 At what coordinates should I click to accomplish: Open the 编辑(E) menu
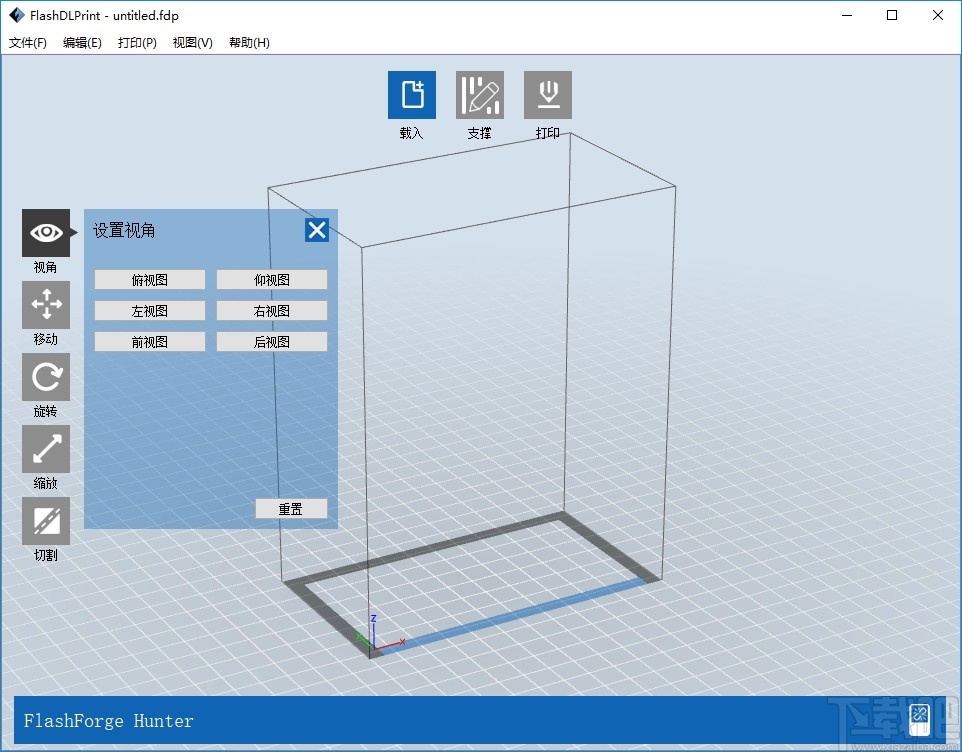coord(82,42)
